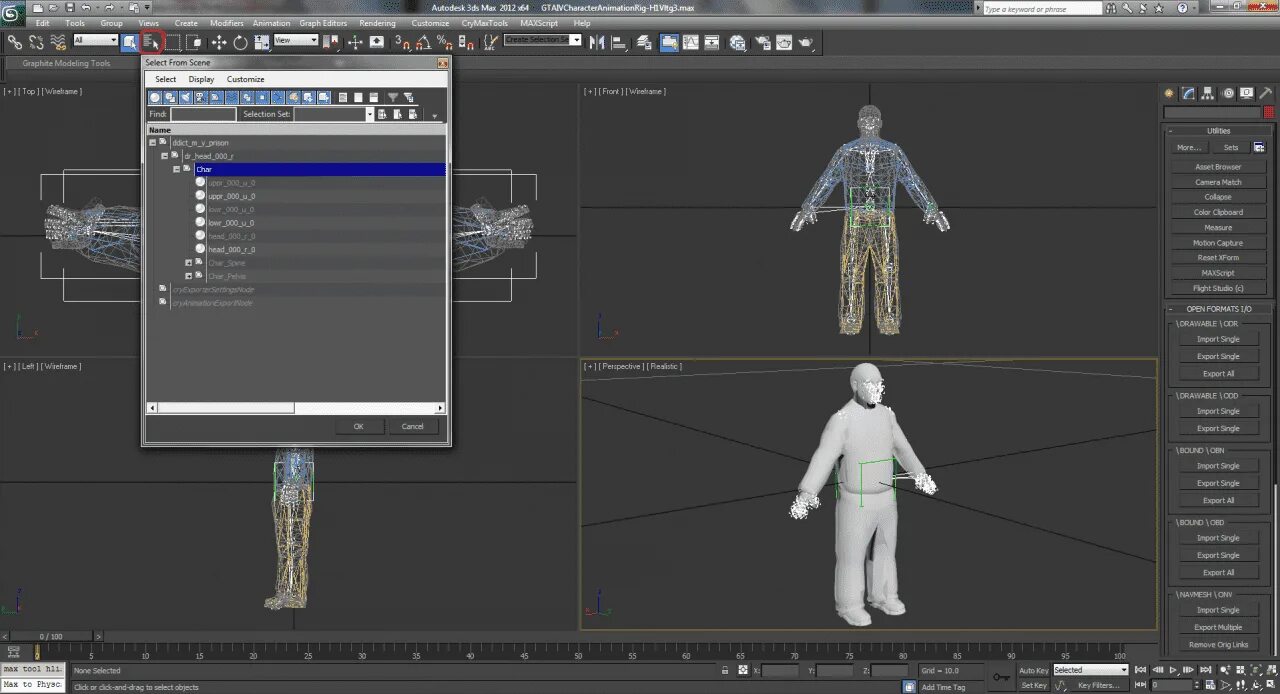Click the Asset Browser utility button
This screenshot has width=1280, height=694.
click(x=1218, y=167)
